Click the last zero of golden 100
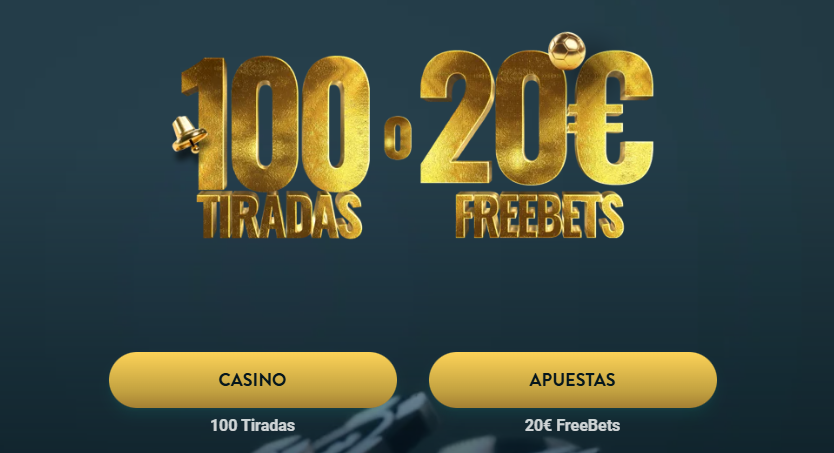834x453 pixels. pyautogui.click(x=336, y=123)
